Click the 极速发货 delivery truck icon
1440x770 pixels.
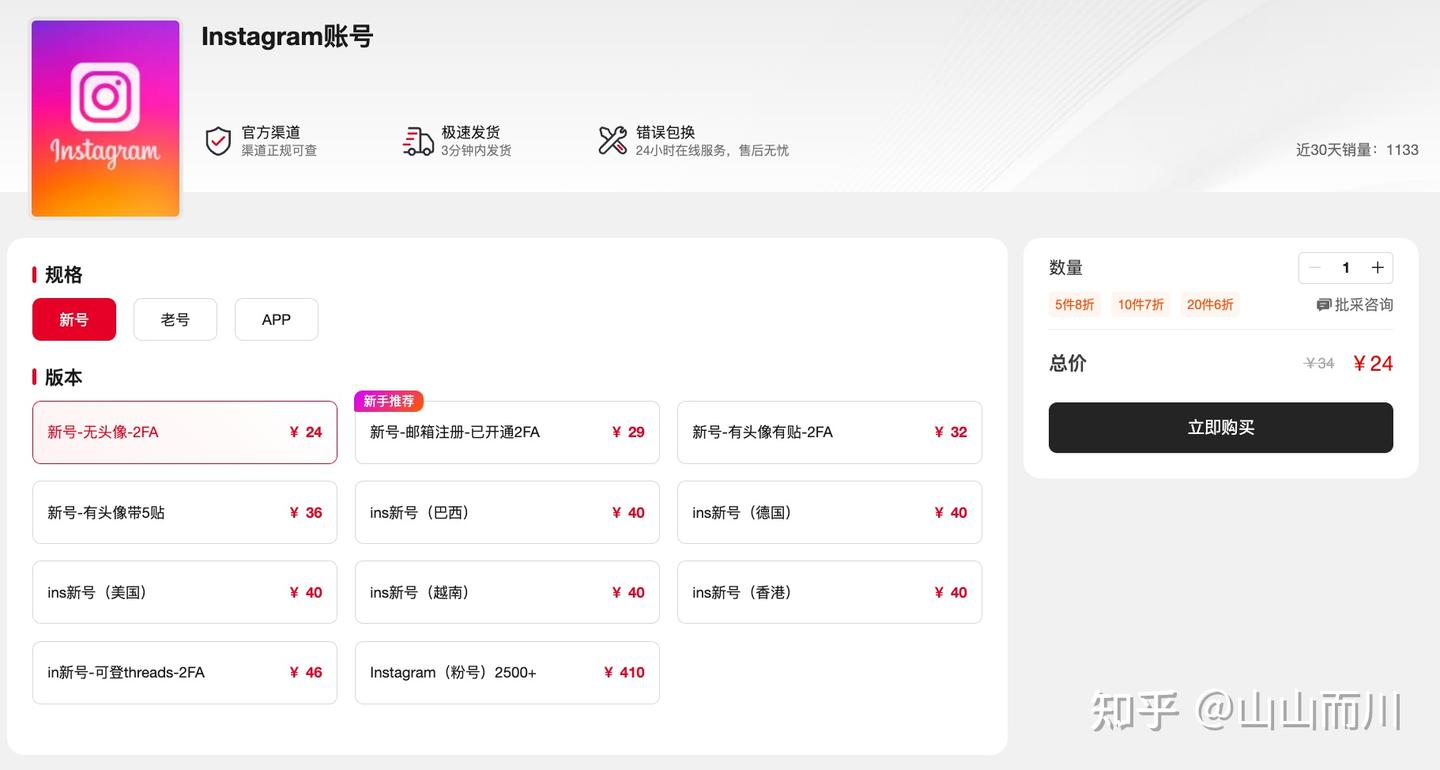(x=417, y=140)
